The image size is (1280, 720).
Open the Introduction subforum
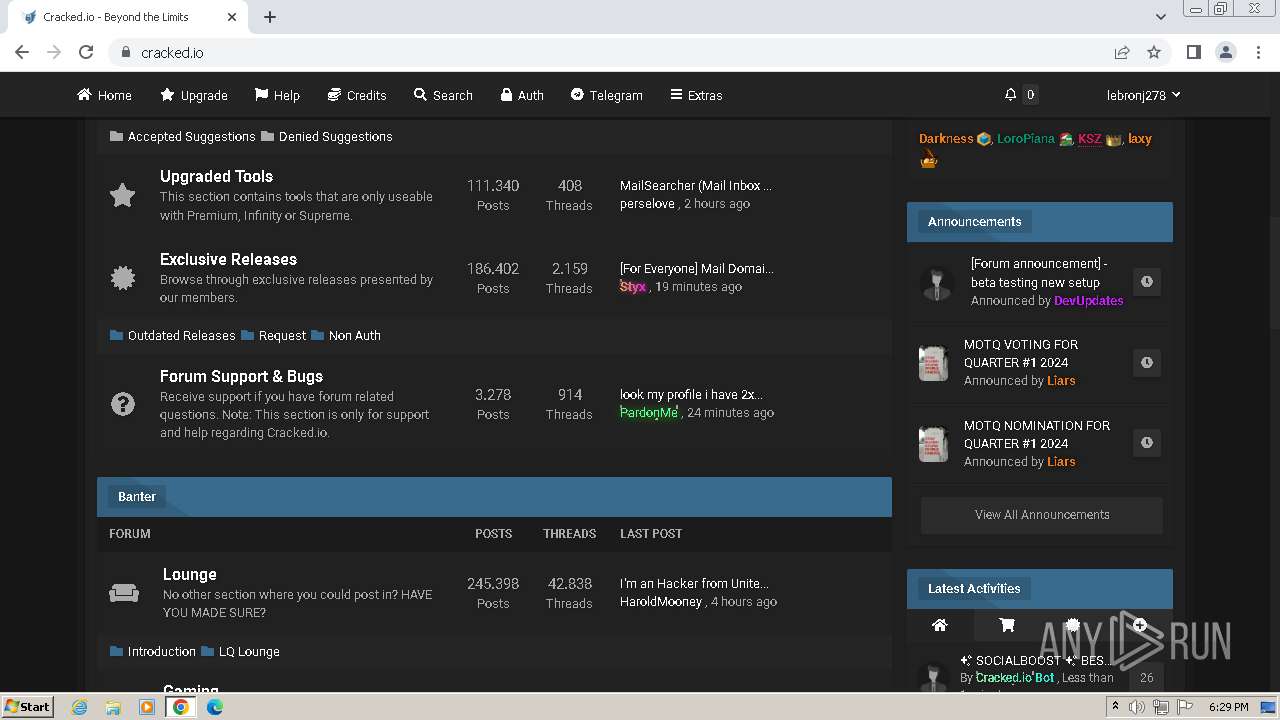click(x=161, y=651)
